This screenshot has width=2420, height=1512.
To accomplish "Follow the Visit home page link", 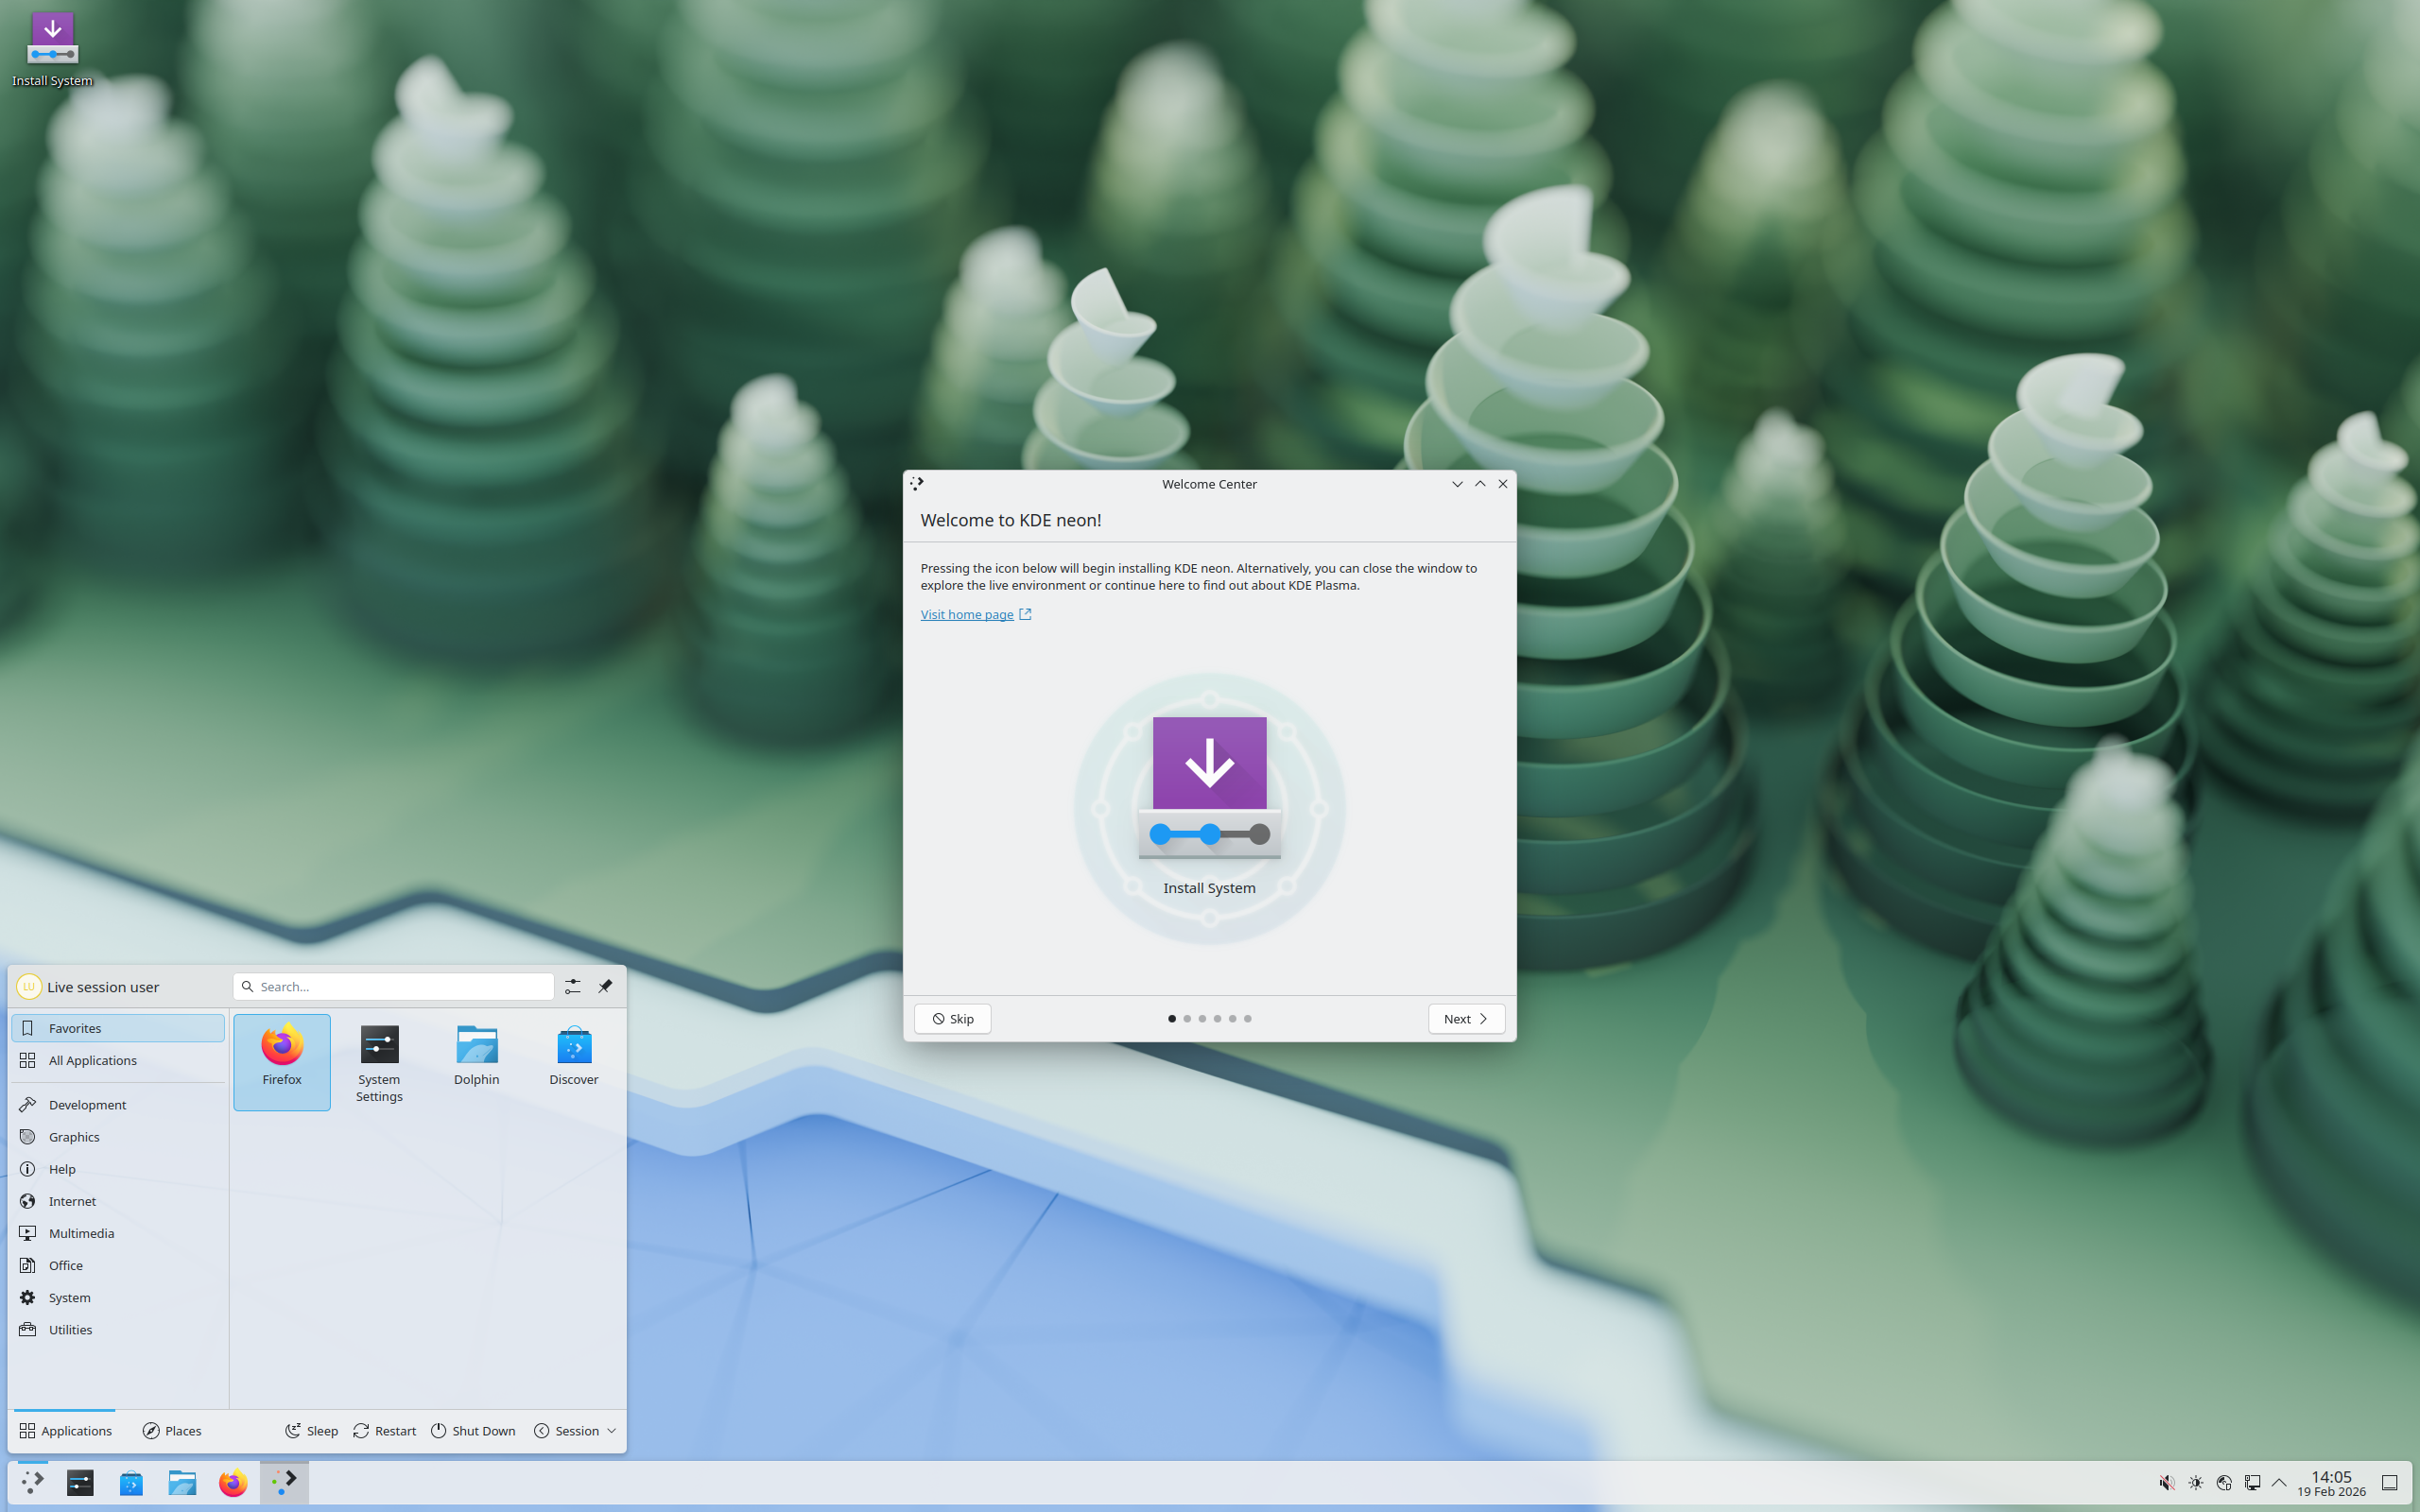I will [x=975, y=614].
